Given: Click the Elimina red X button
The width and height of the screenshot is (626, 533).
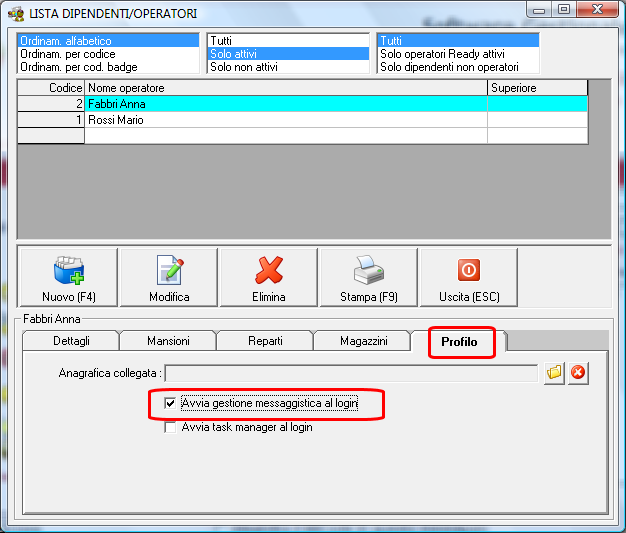Looking at the screenshot, I should 269,277.
